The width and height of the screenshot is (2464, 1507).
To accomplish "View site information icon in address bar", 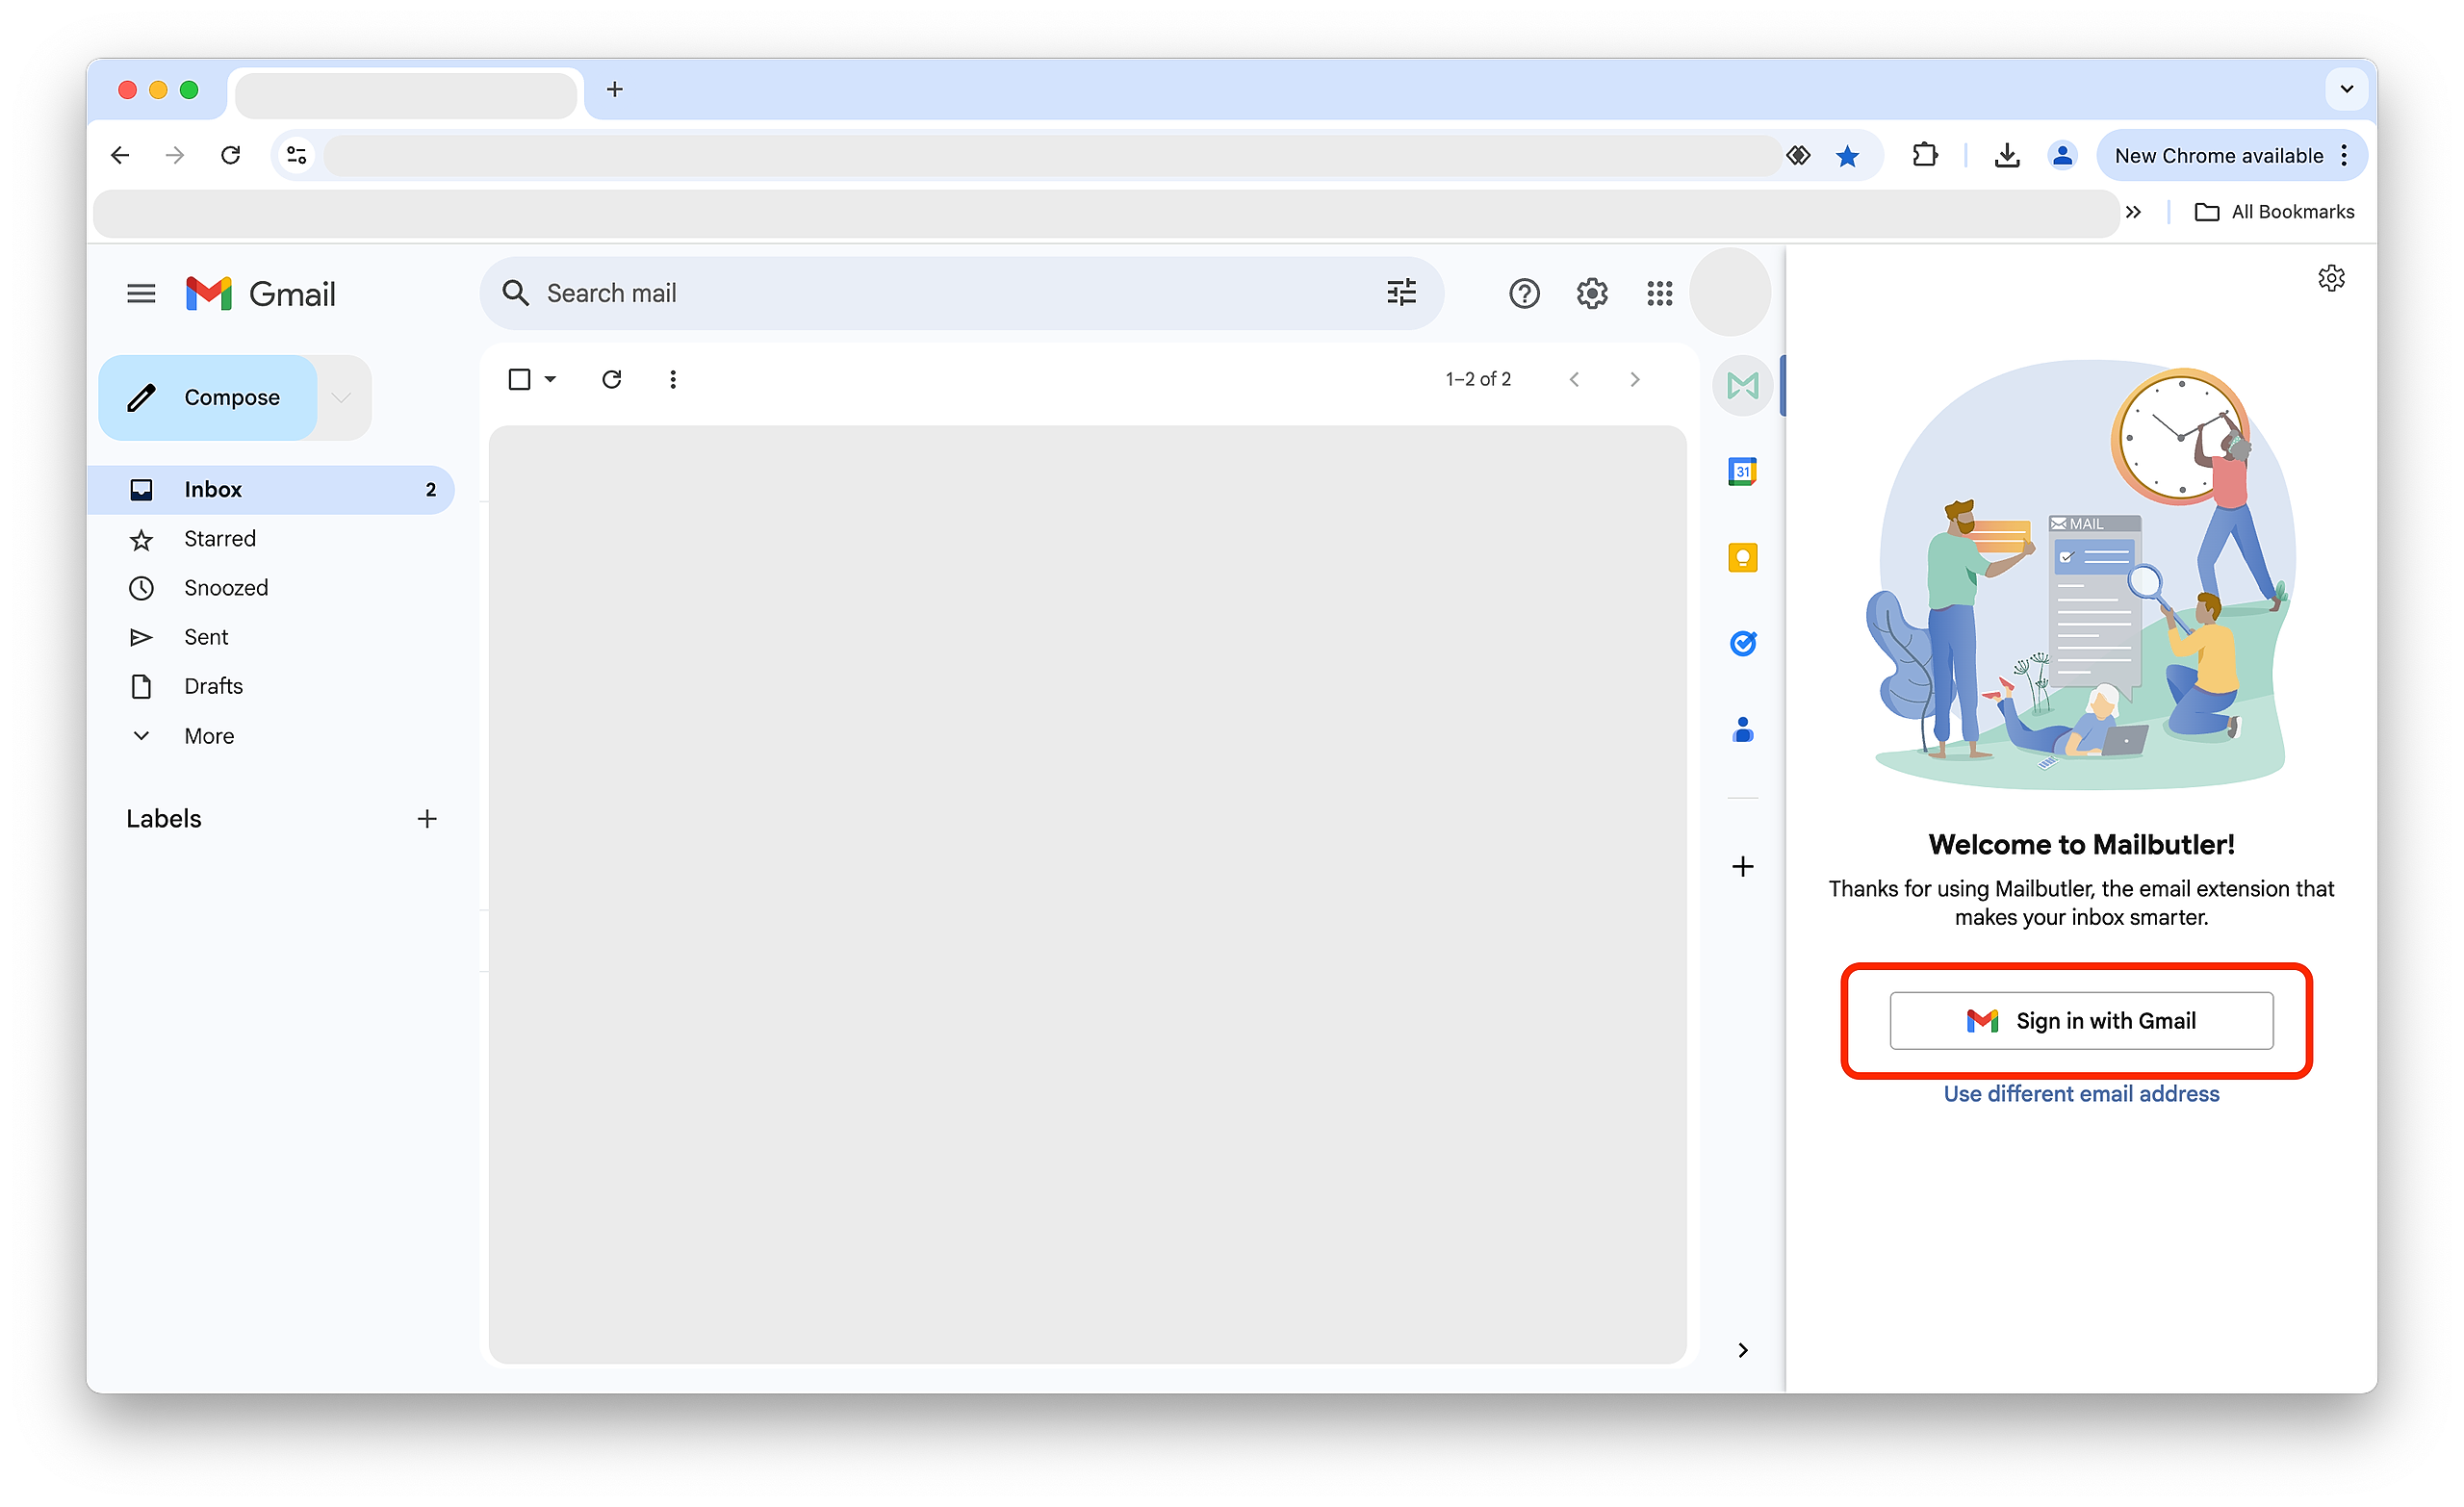I will 297,155.
